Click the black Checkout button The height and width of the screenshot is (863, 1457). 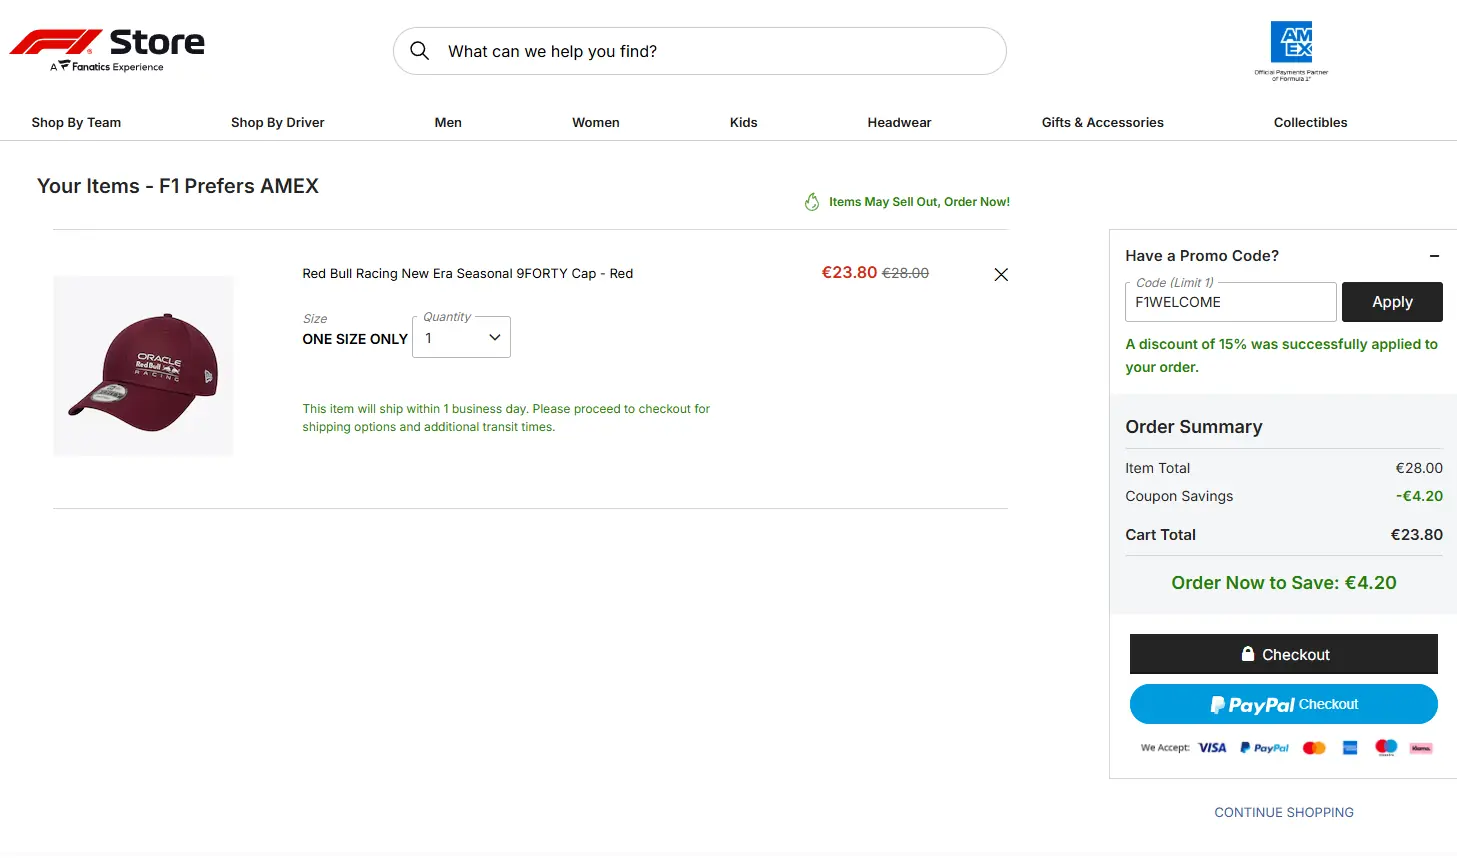click(1283, 654)
